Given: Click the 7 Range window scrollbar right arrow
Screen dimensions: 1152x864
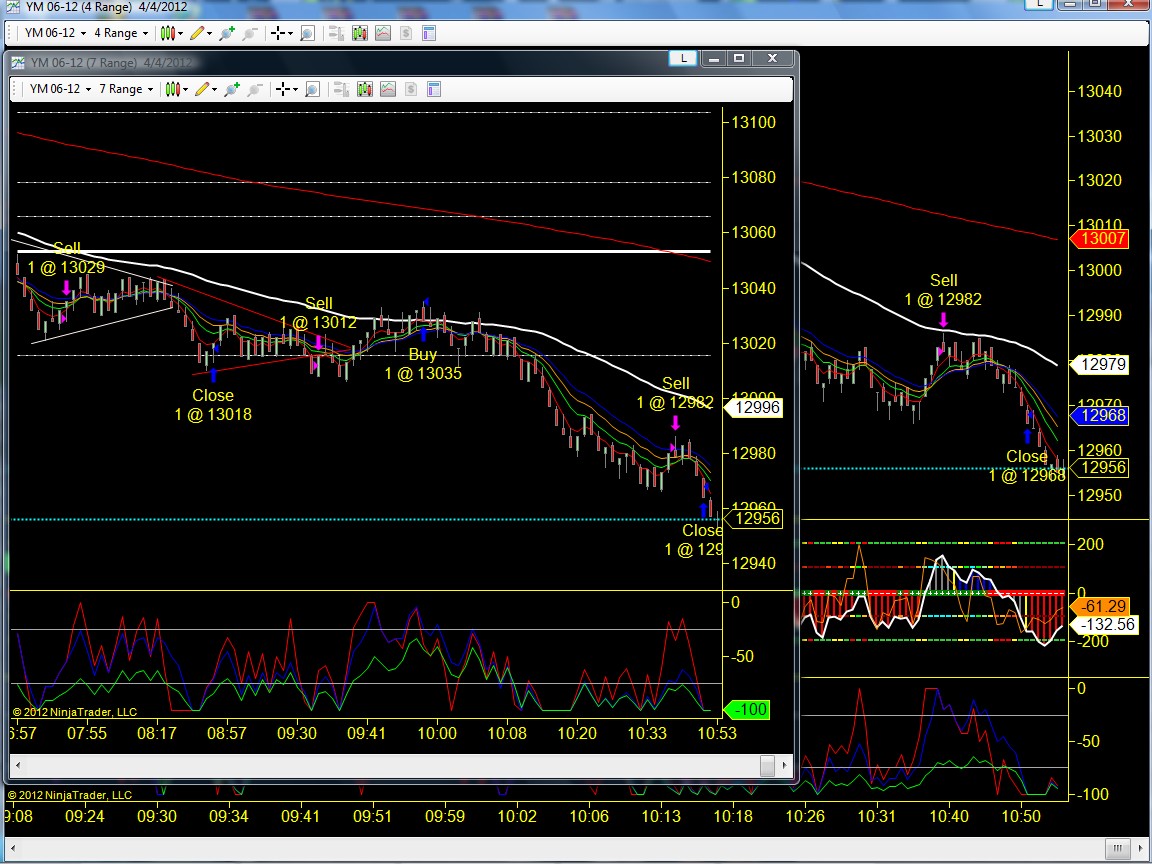Looking at the screenshot, I should [785, 766].
